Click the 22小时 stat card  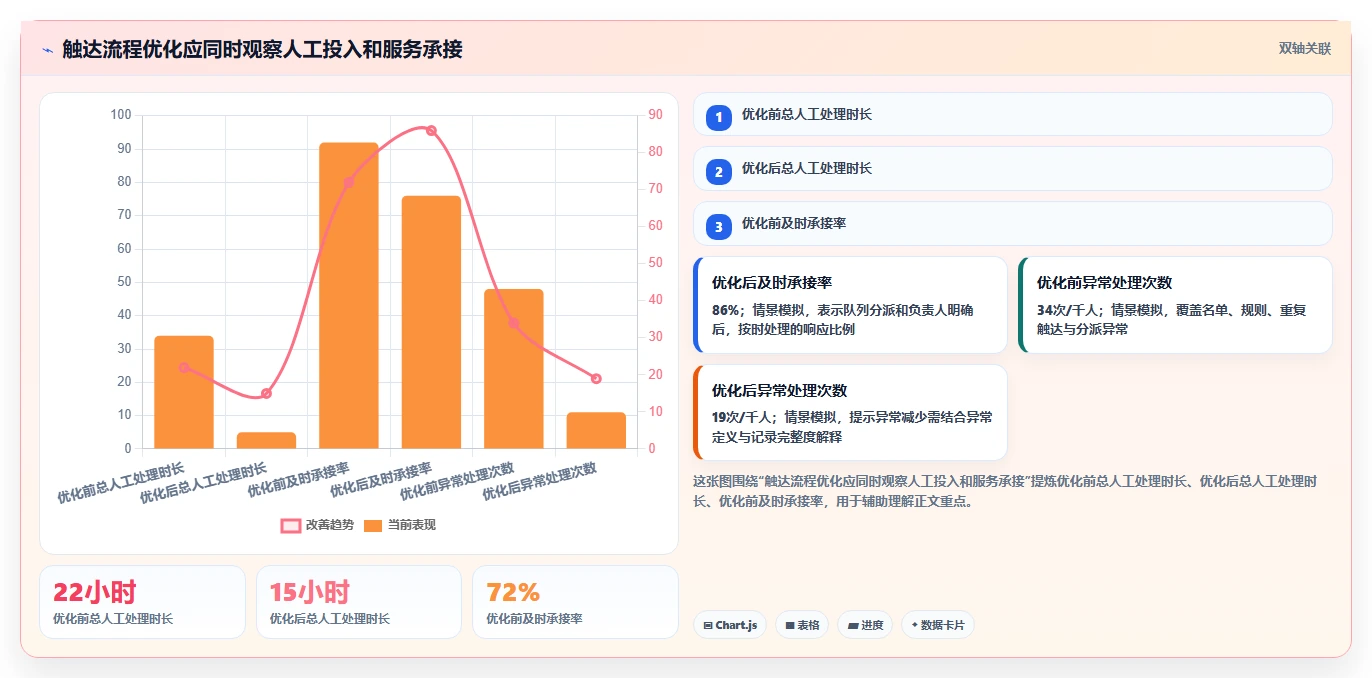coord(142,602)
